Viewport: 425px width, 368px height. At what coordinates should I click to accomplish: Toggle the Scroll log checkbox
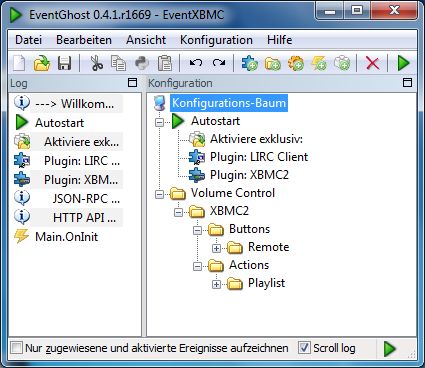tap(304, 348)
